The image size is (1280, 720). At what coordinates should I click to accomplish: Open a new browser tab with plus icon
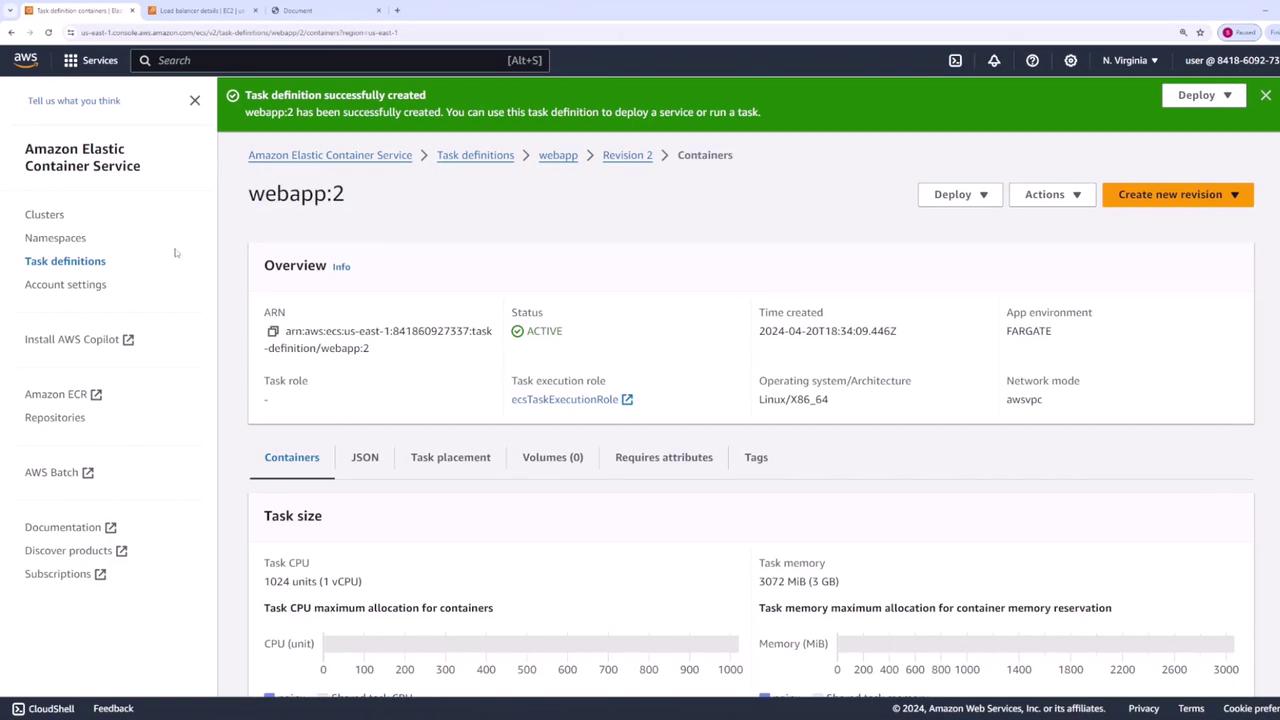397,10
